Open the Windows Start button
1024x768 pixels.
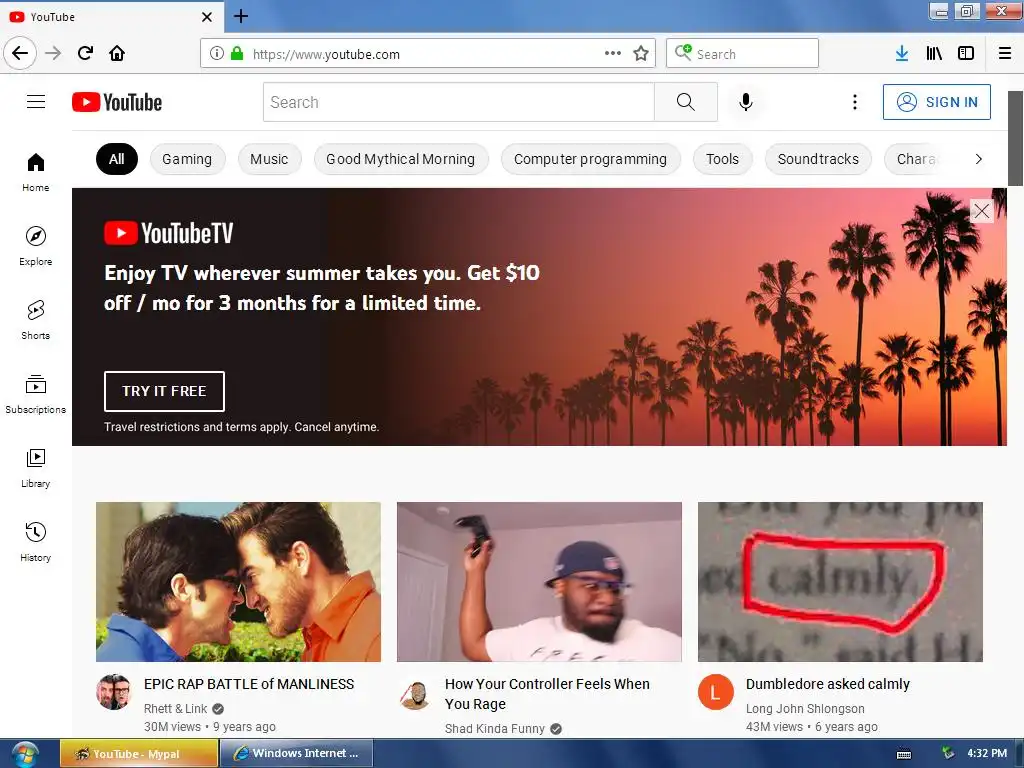pyautogui.click(x=25, y=754)
